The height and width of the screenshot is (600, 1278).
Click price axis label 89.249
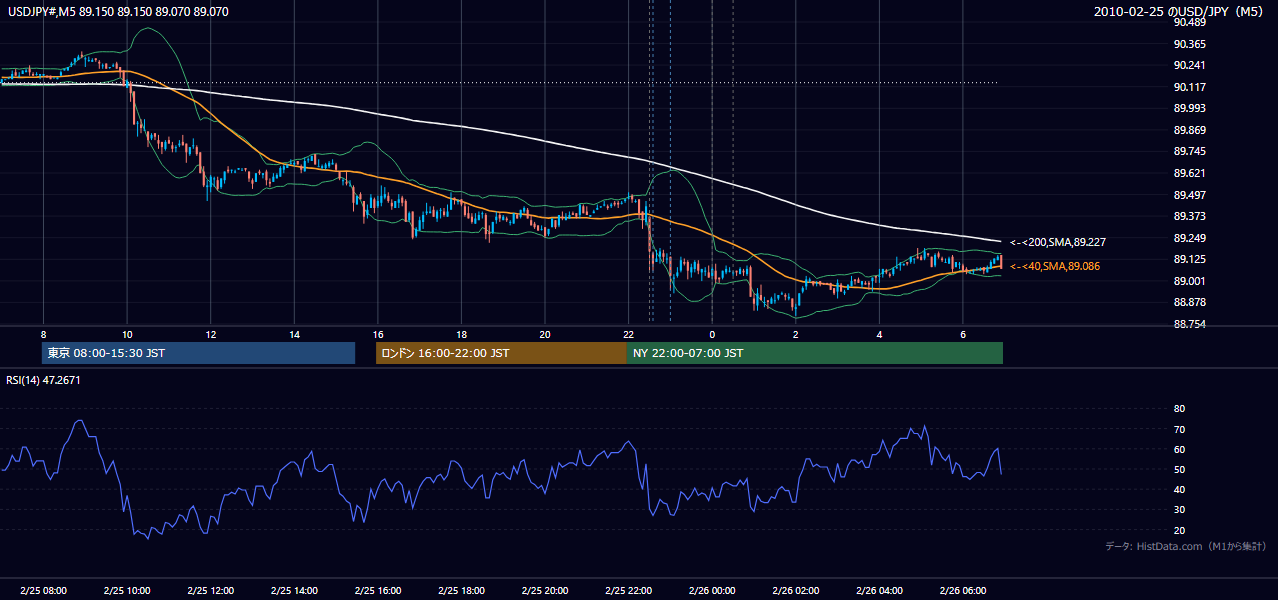click(1189, 238)
